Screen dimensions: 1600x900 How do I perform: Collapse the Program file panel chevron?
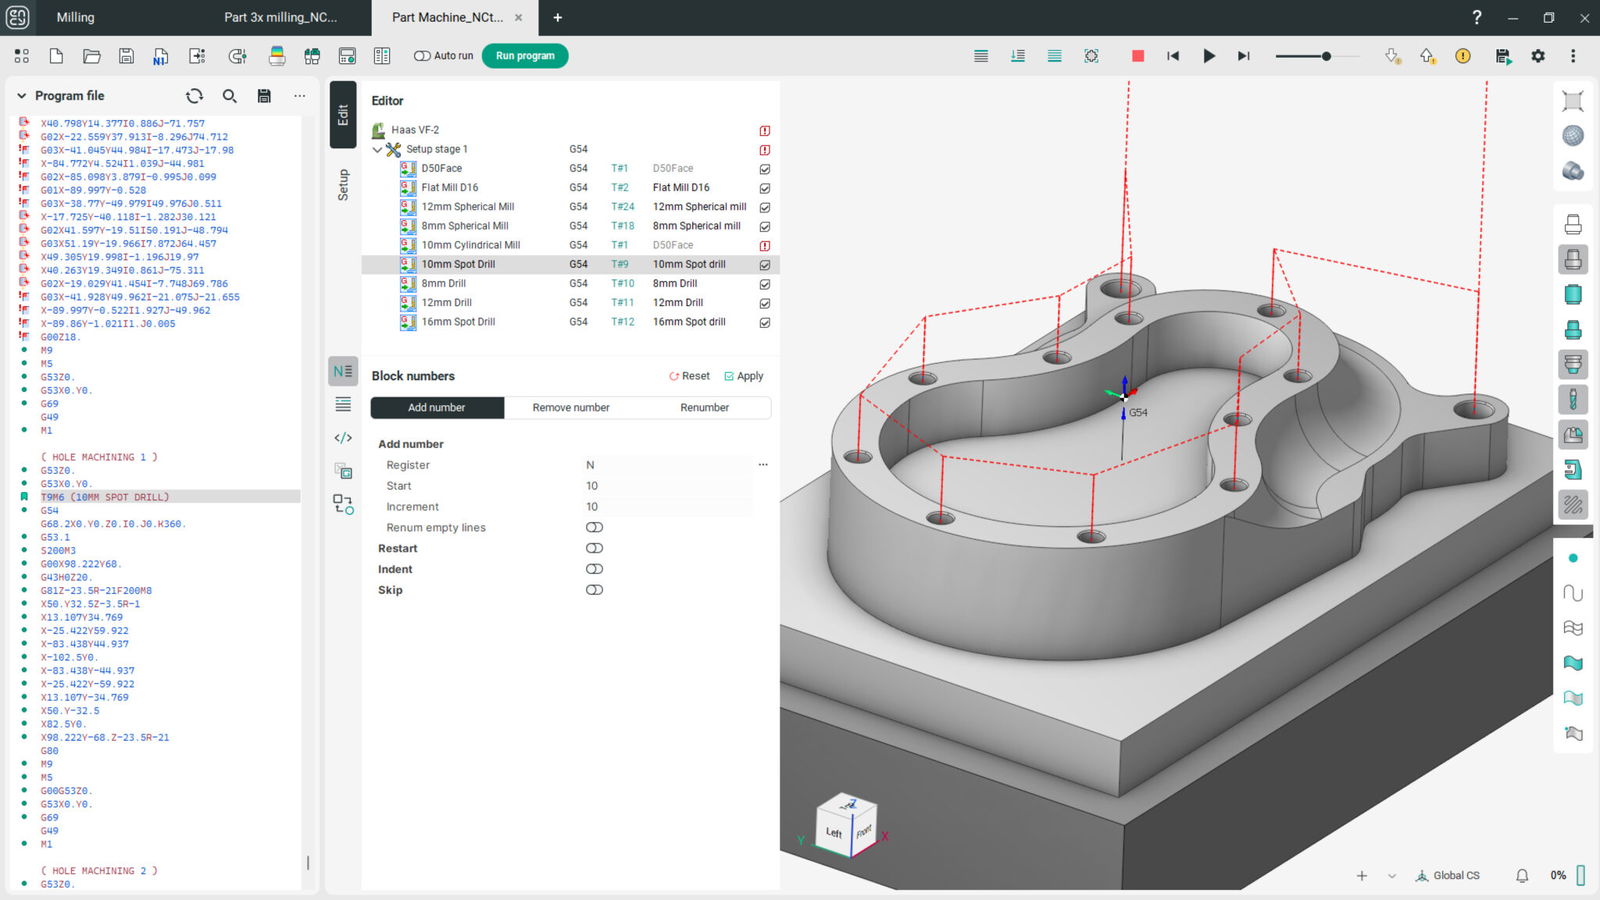pos(21,96)
